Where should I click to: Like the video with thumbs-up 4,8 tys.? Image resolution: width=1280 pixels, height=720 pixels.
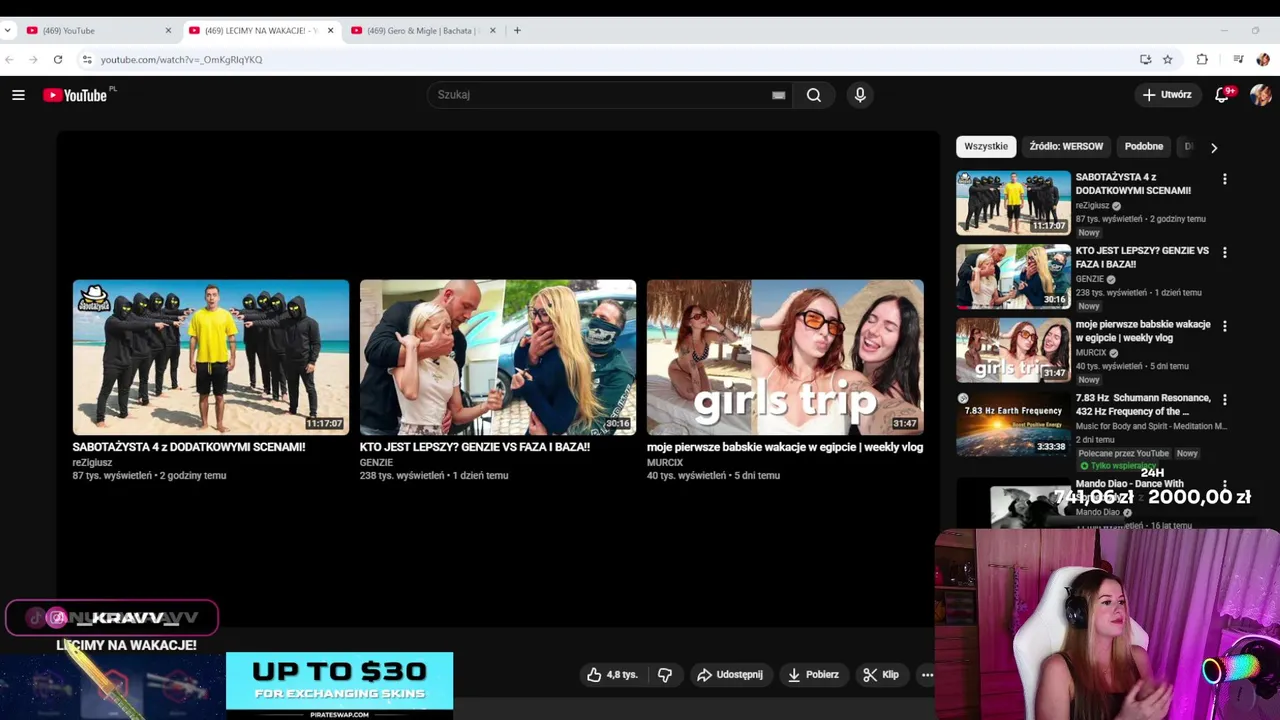(612, 675)
